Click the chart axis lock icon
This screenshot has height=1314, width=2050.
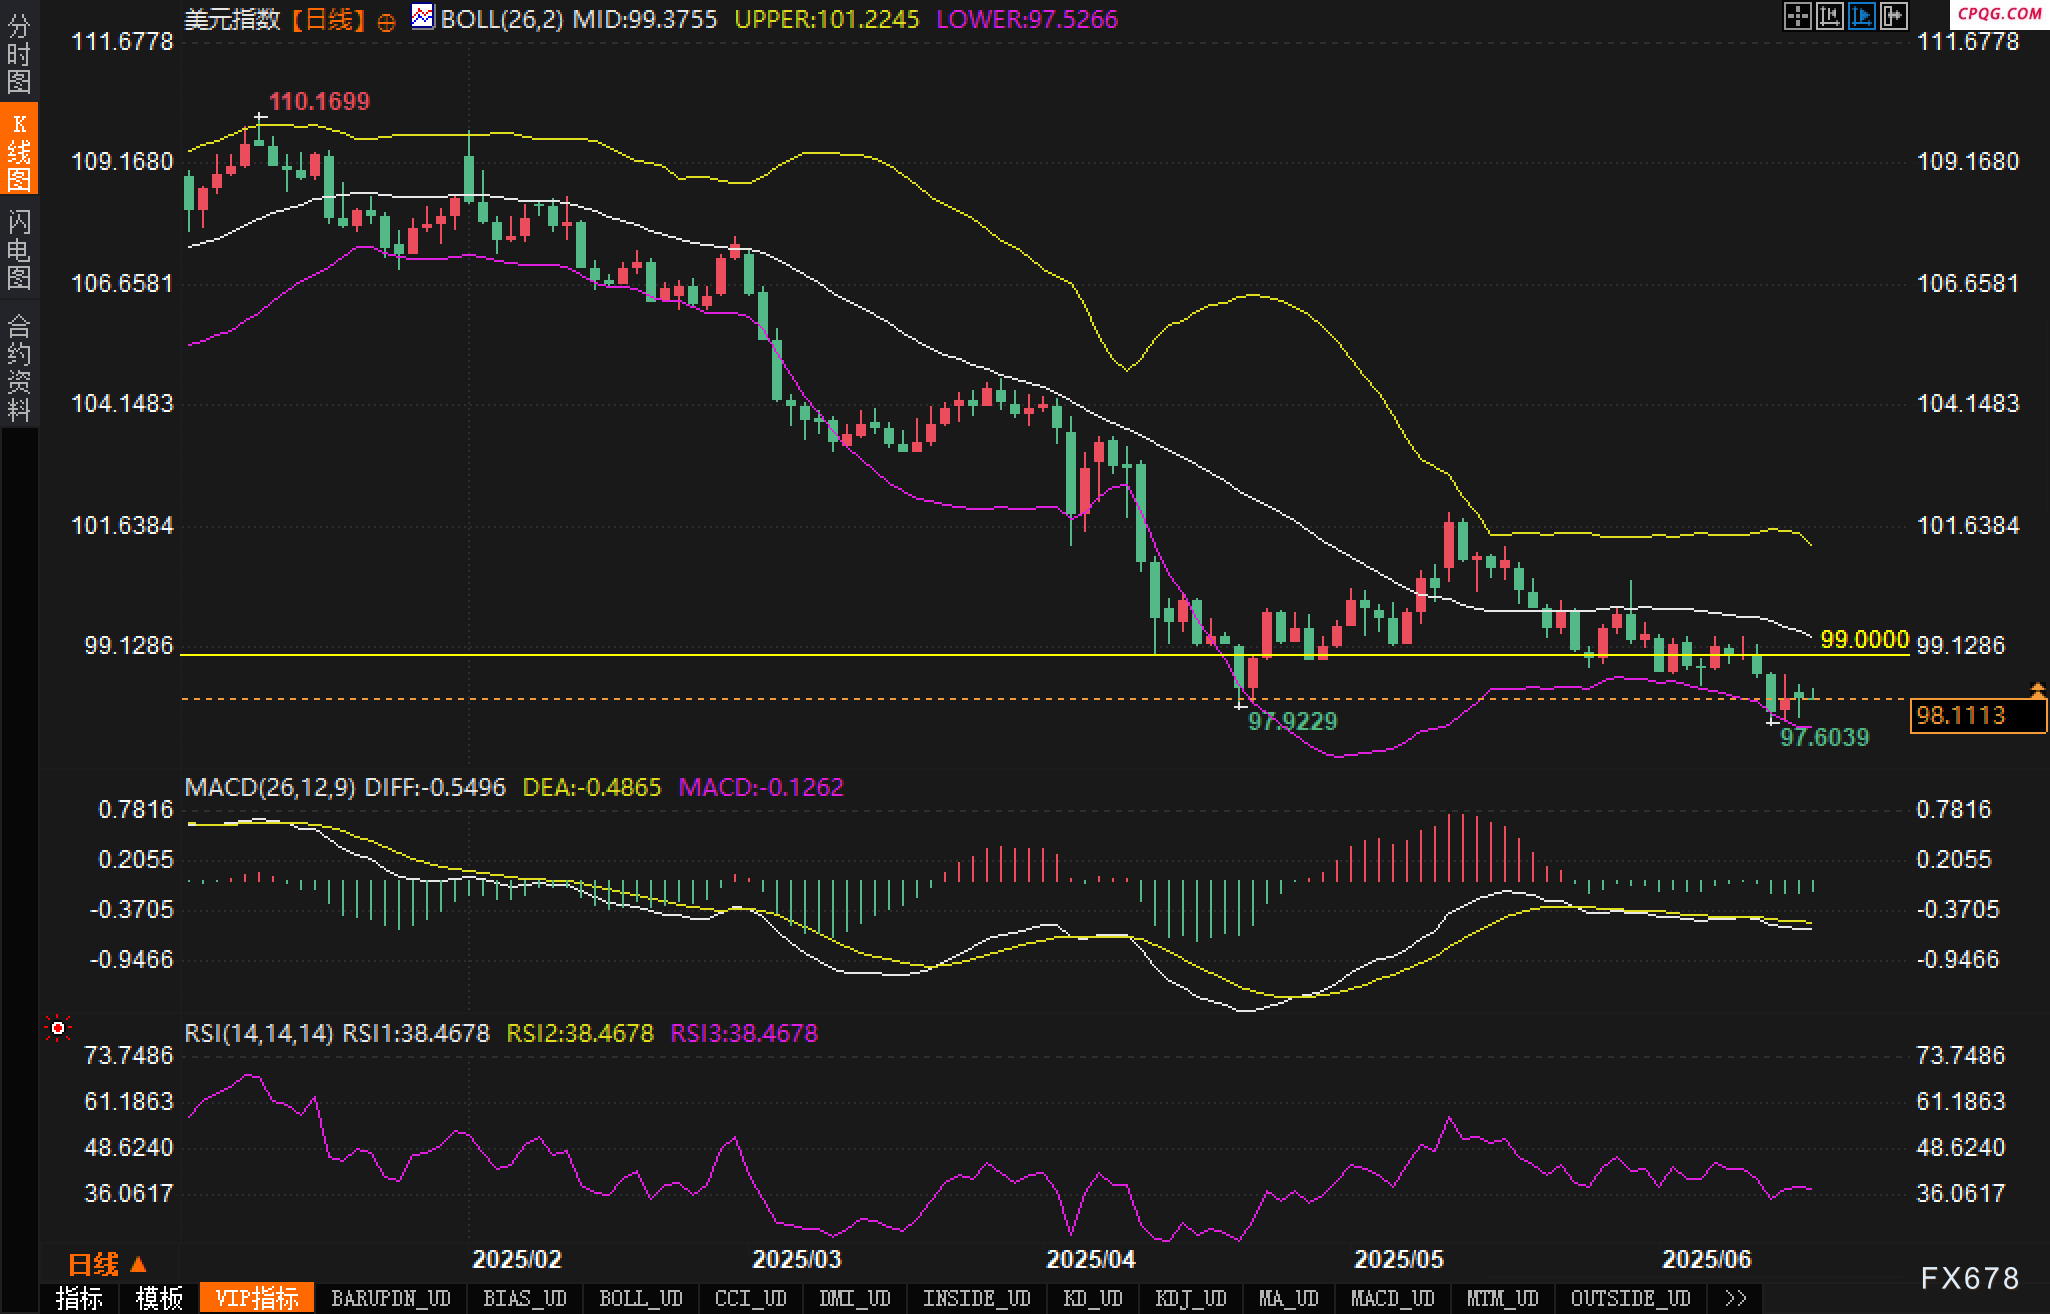[1829, 16]
